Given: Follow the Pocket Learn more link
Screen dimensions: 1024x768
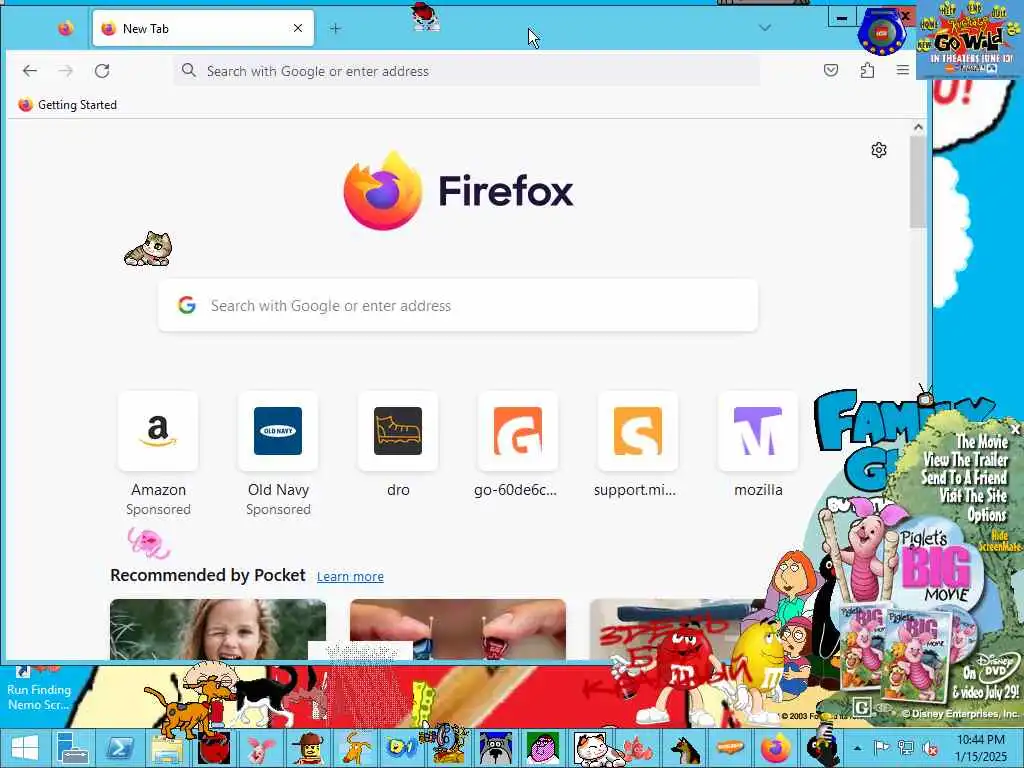Looking at the screenshot, I should 350,577.
